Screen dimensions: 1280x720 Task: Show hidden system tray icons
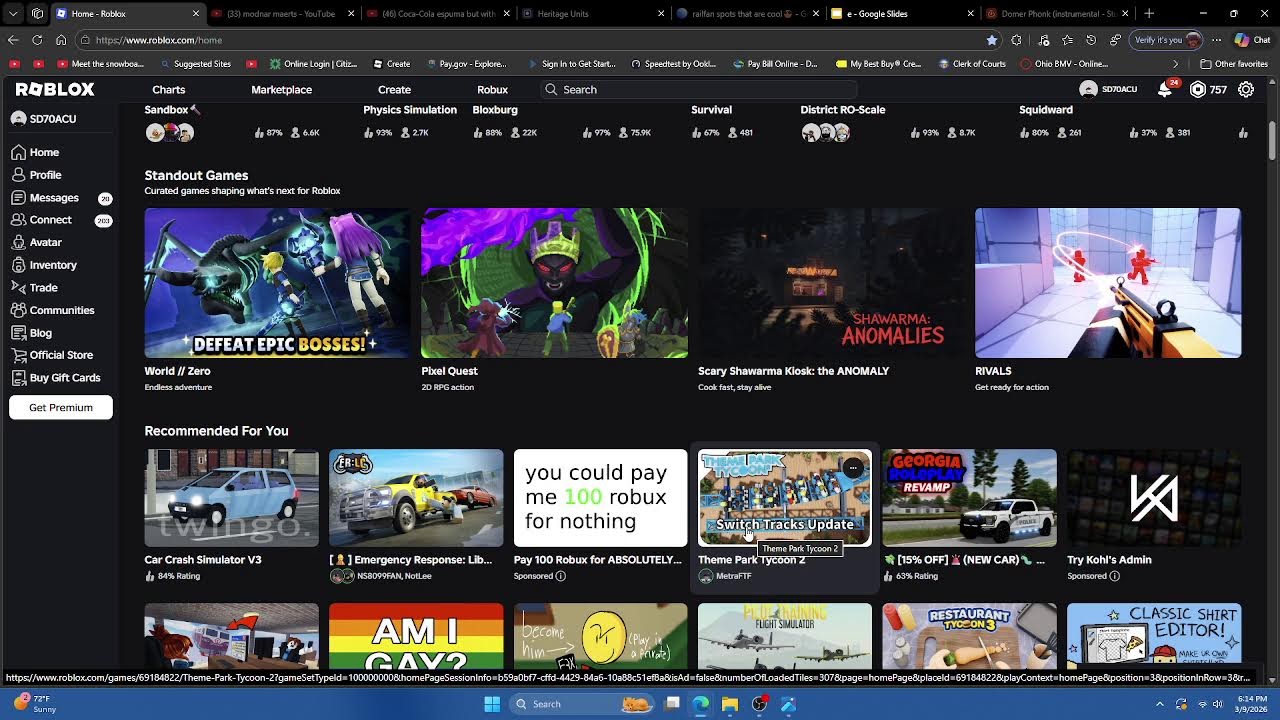(x=1159, y=704)
